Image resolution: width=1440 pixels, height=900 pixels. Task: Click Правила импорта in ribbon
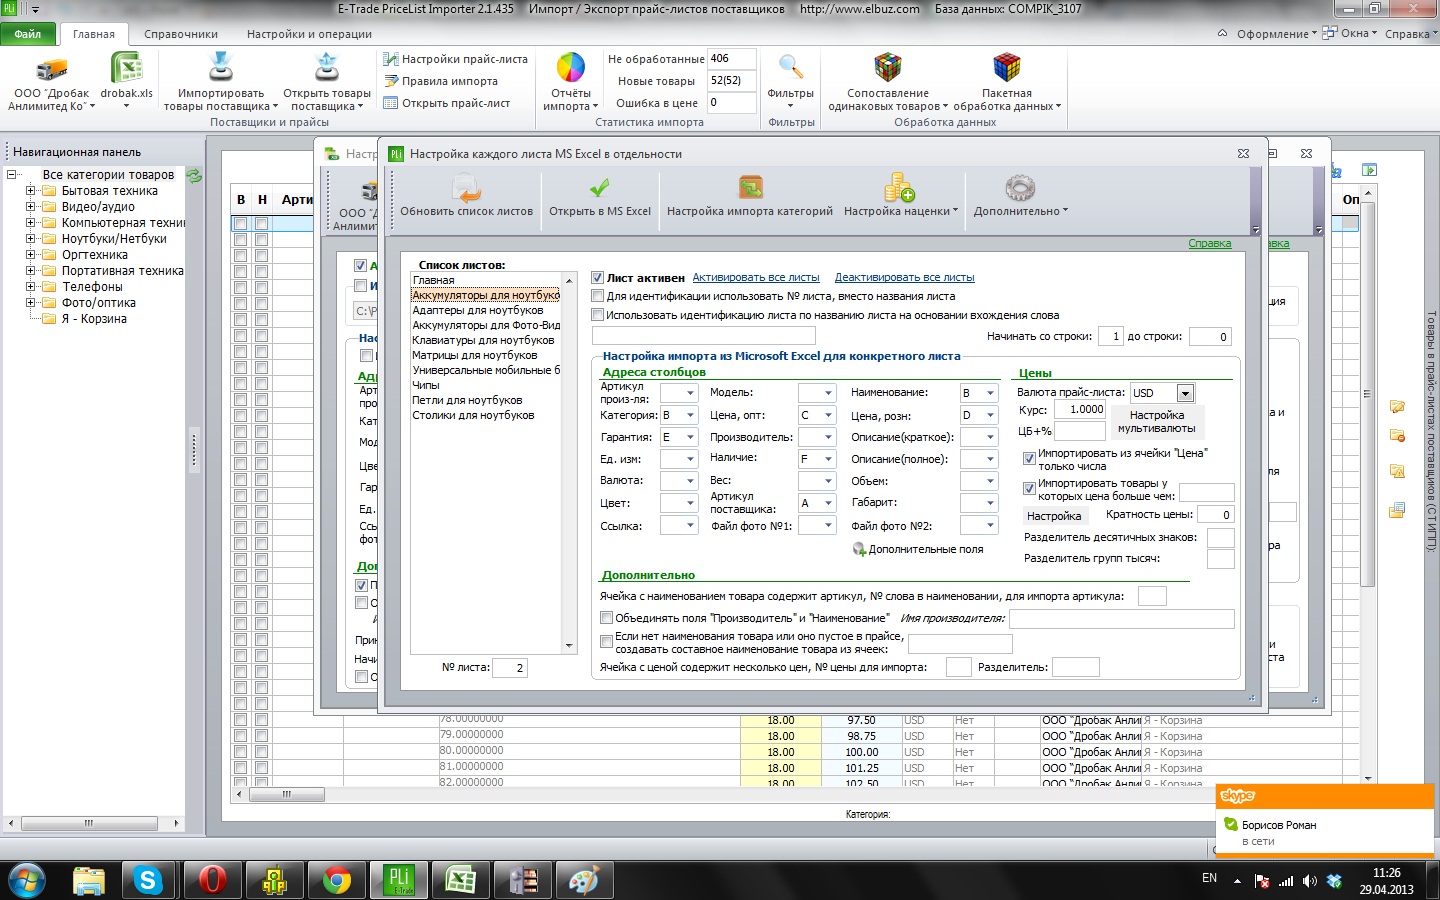click(x=441, y=81)
